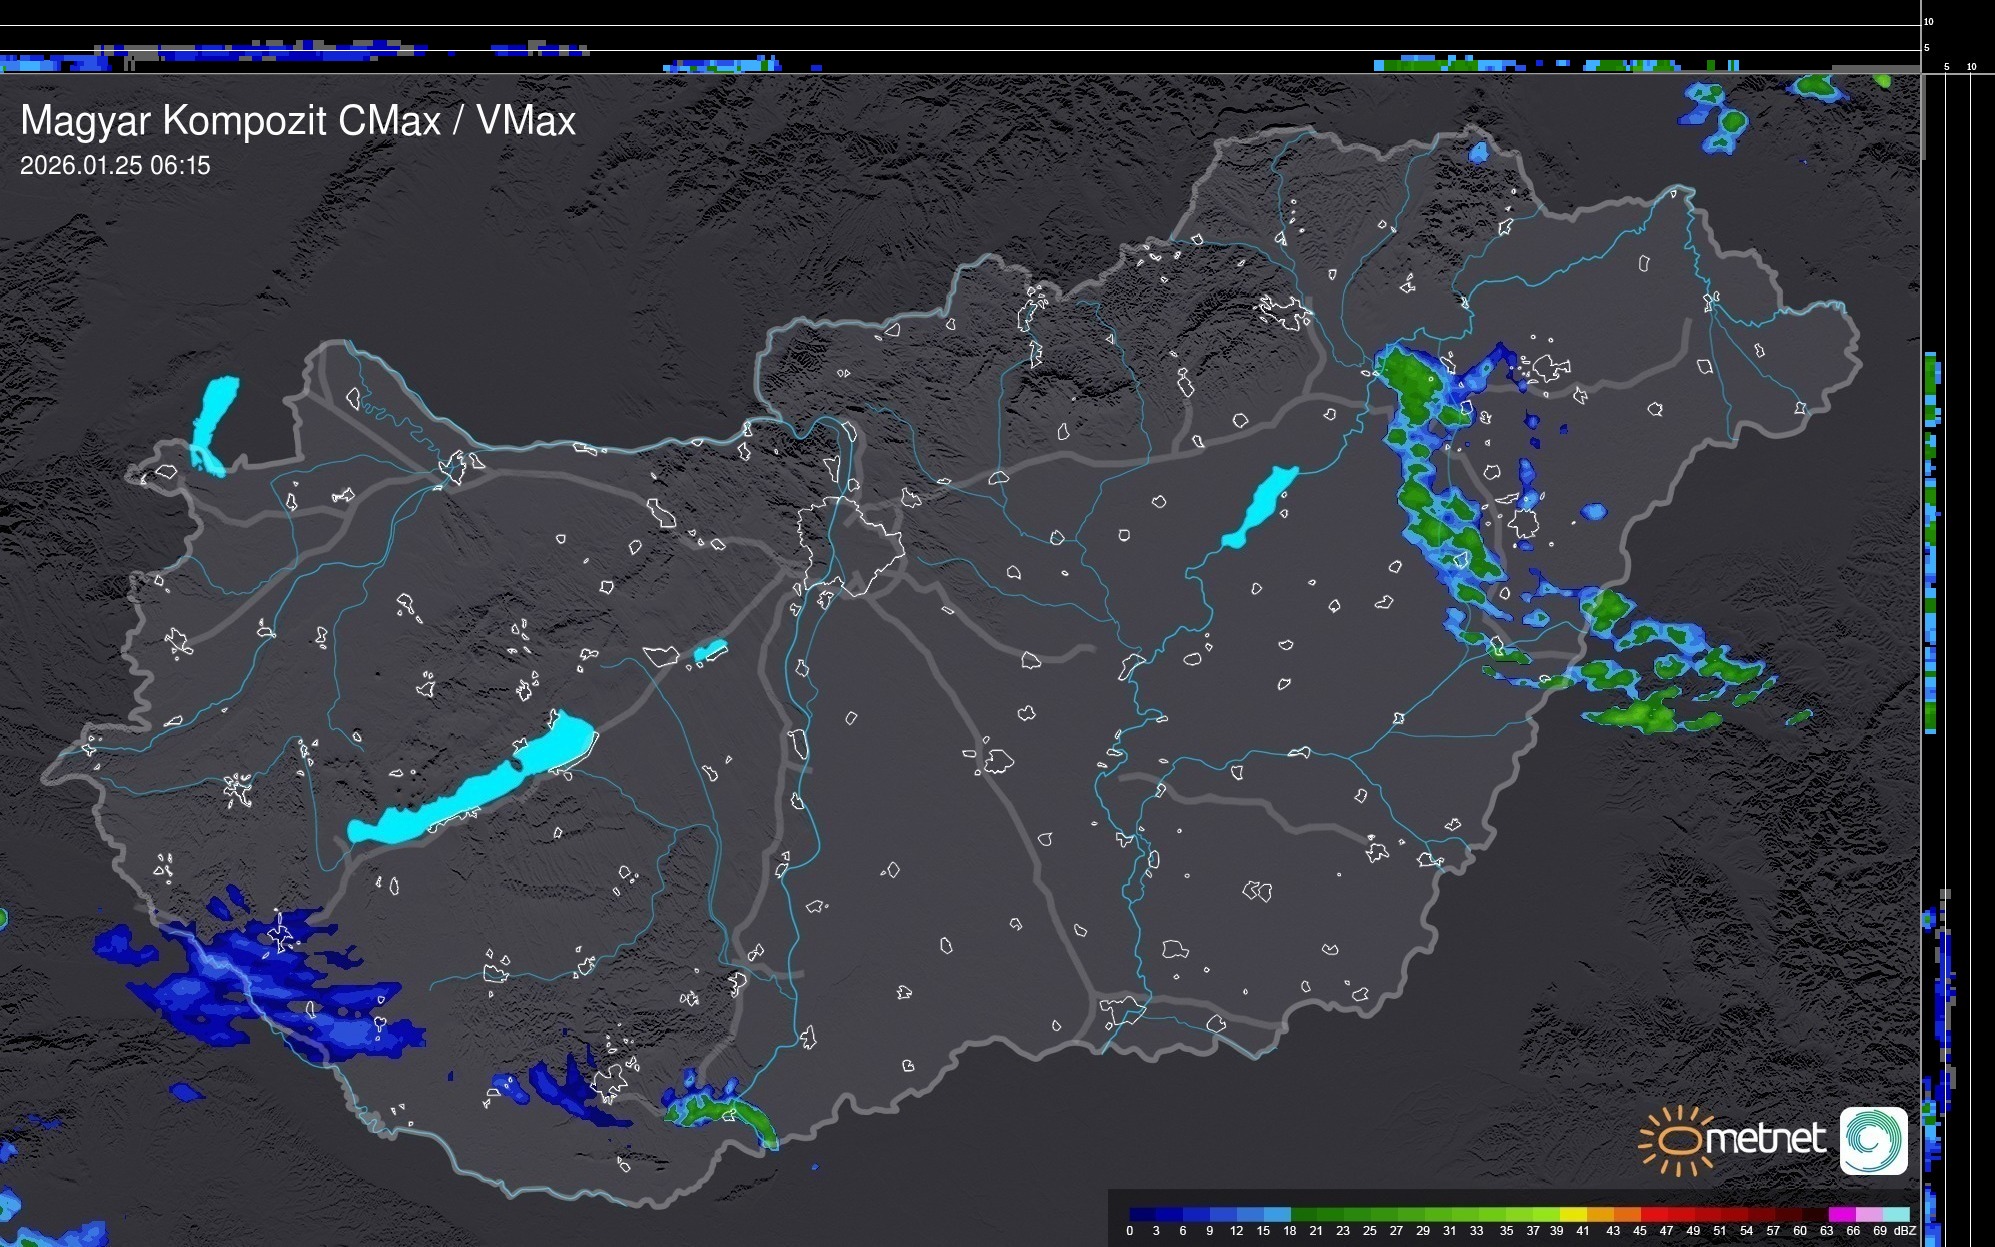Click the magenta 63 dBZ legend swatch
This screenshot has width=1995, height=1247.
[x=1841, y=1214]
